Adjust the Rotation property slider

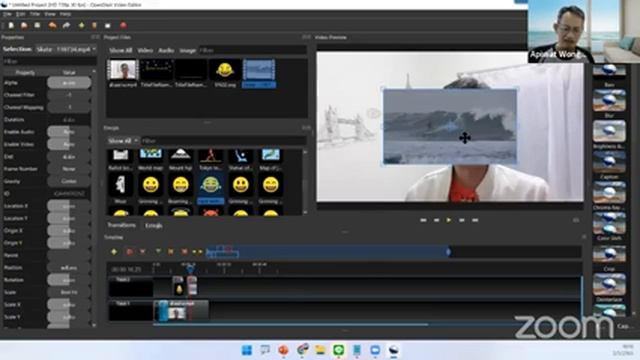point(69,280)
